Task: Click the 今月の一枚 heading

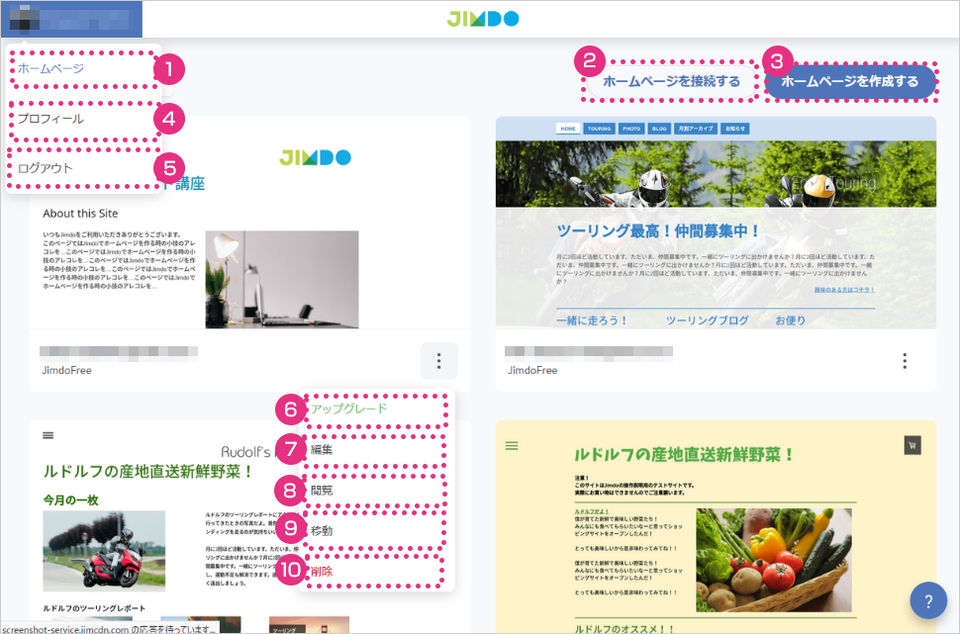Action: (70, 500)
